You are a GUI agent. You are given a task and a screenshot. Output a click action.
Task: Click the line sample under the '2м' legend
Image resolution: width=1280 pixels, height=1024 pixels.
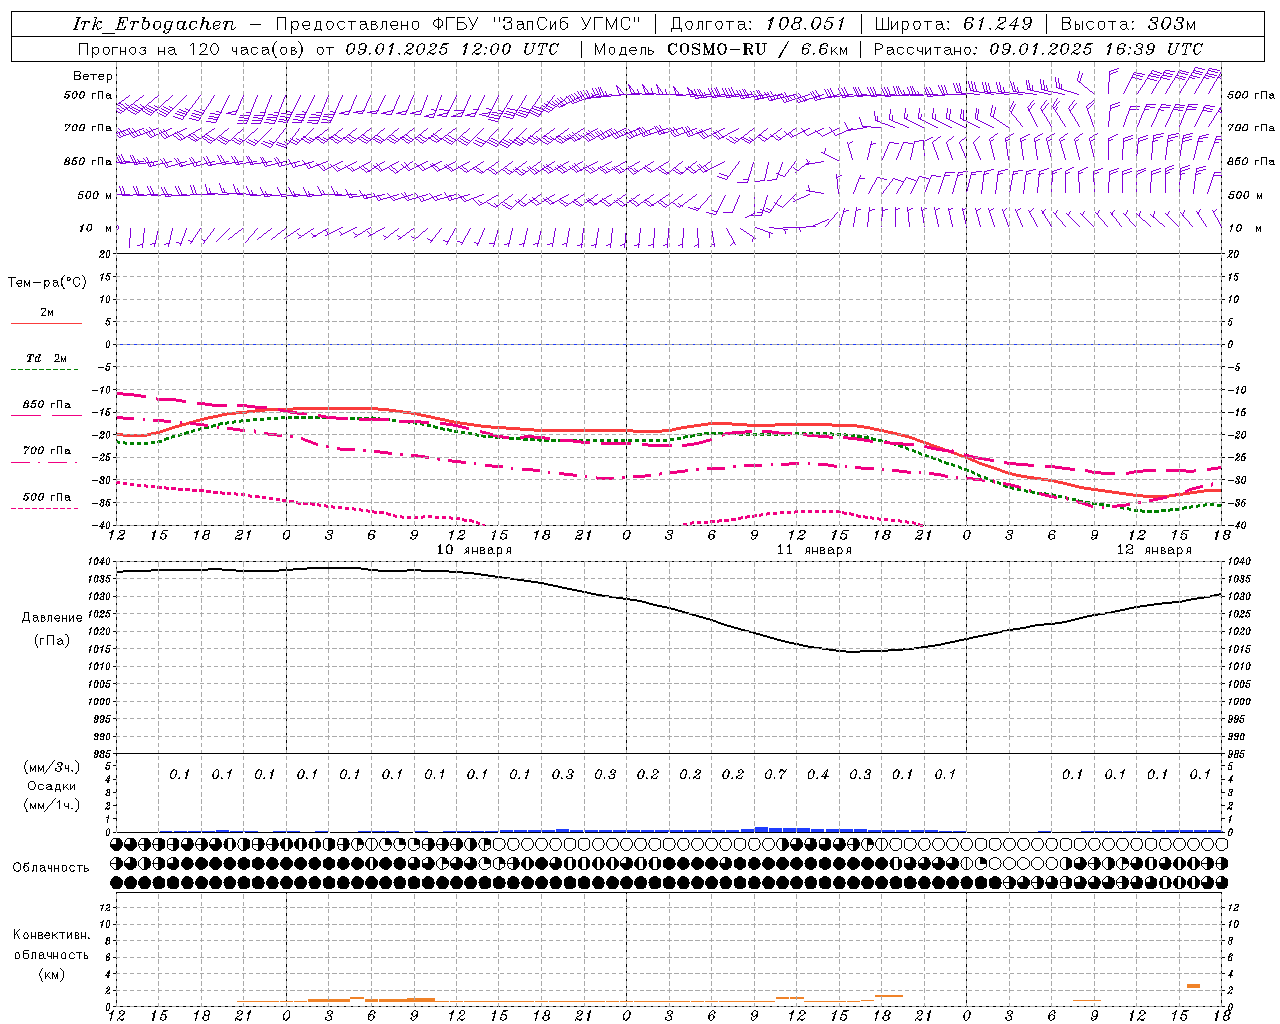(46, 323)
